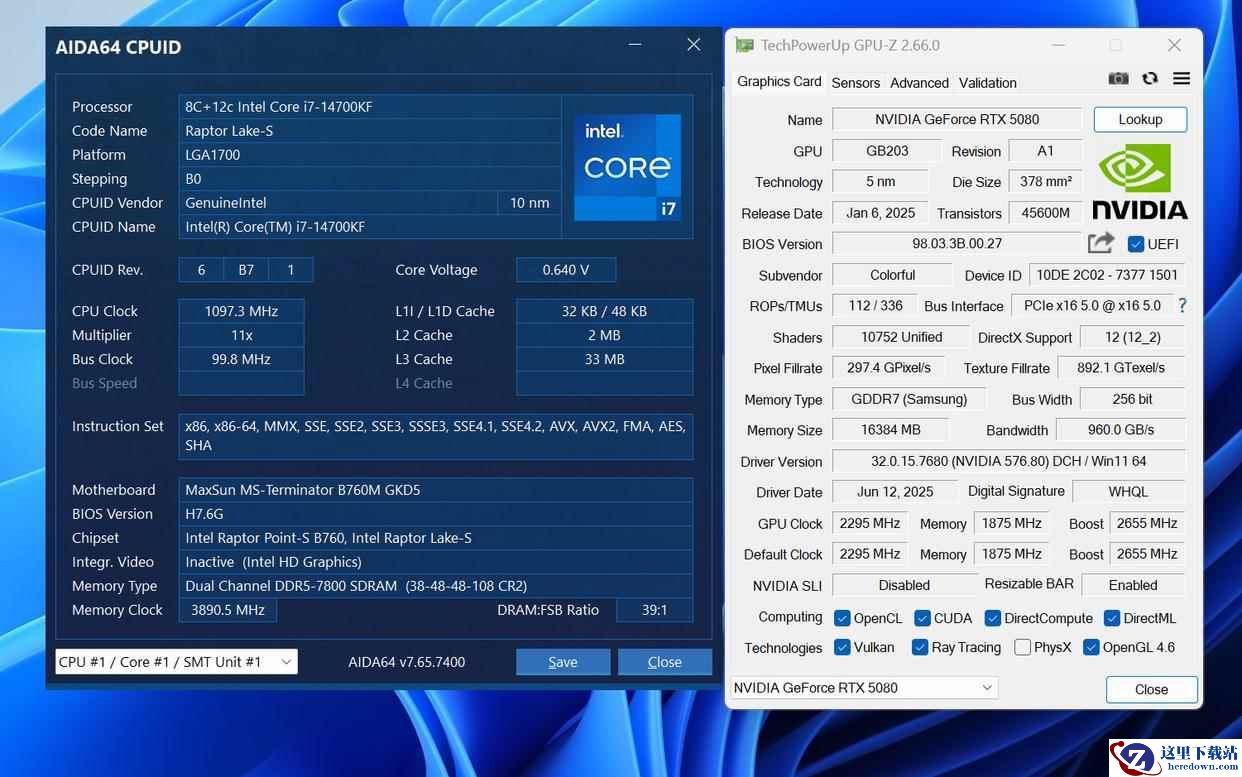Open the GPU-Z hamburger menu
This screenshot has height=777, width=1242.
pyautogui.click(x=1181, y=79)
